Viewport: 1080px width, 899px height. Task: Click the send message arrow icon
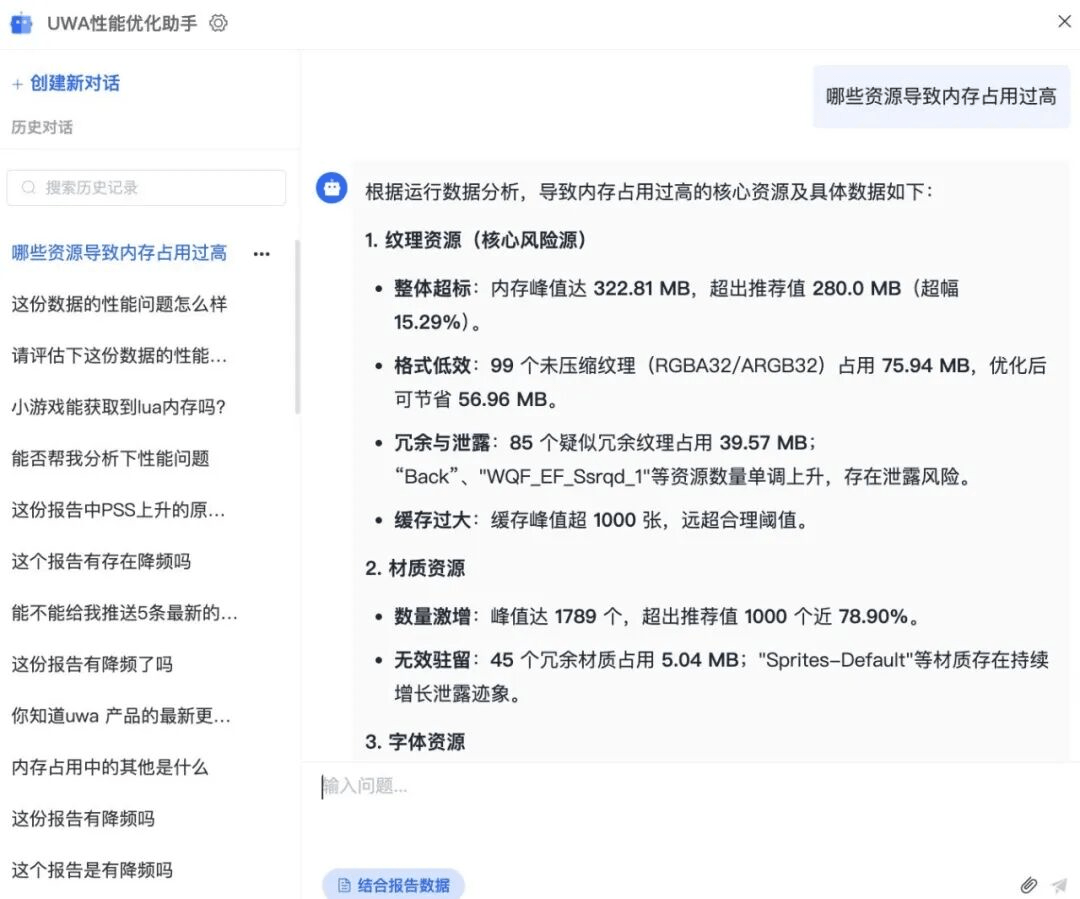[1059, 885]
